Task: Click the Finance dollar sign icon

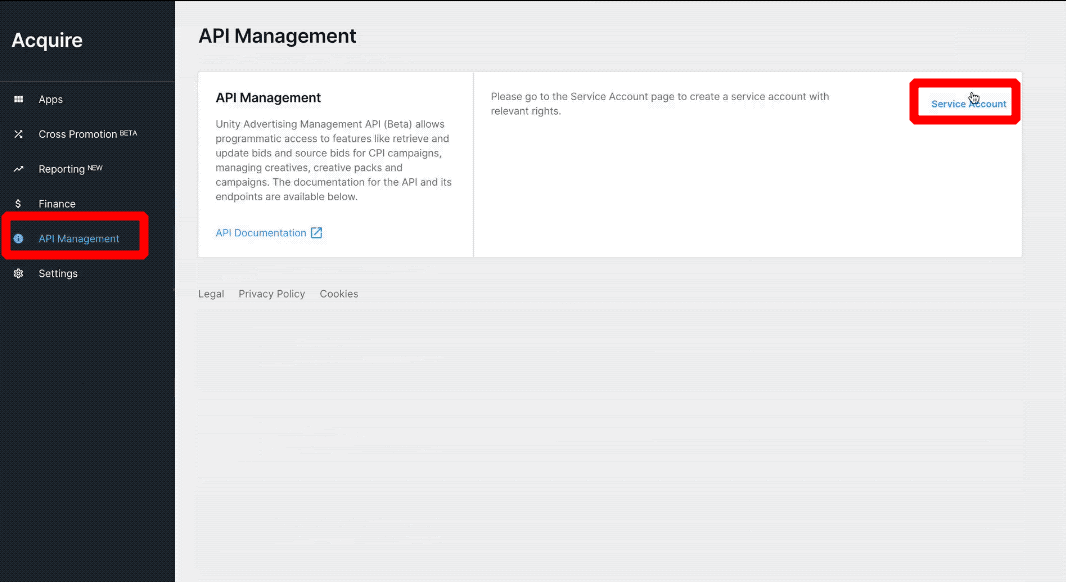Action: coord(18,204)
